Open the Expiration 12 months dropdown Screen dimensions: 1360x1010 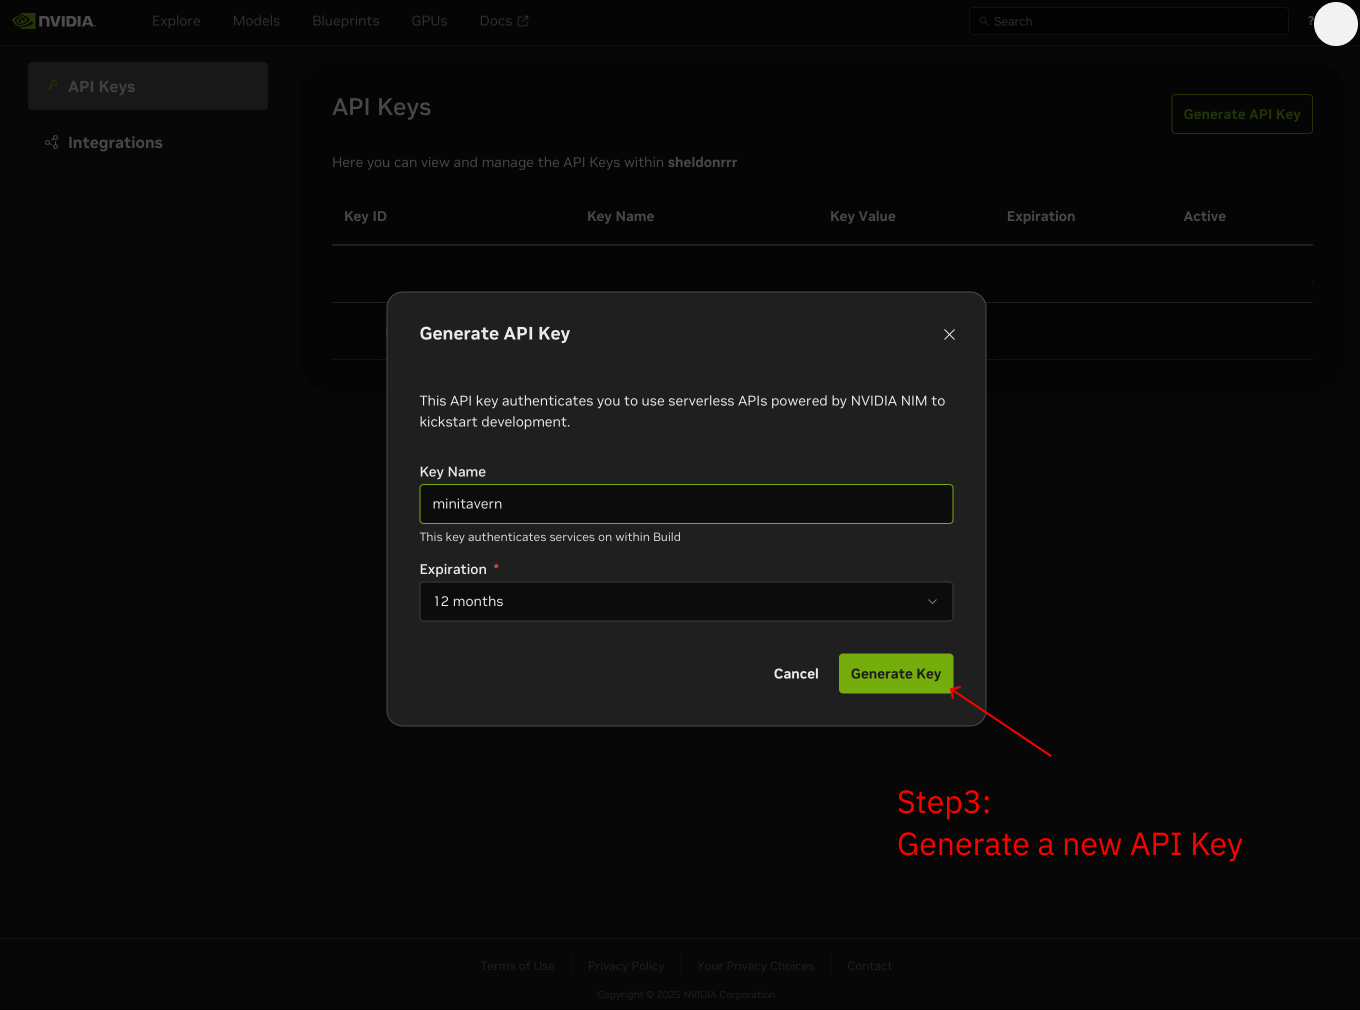(686, 601)
